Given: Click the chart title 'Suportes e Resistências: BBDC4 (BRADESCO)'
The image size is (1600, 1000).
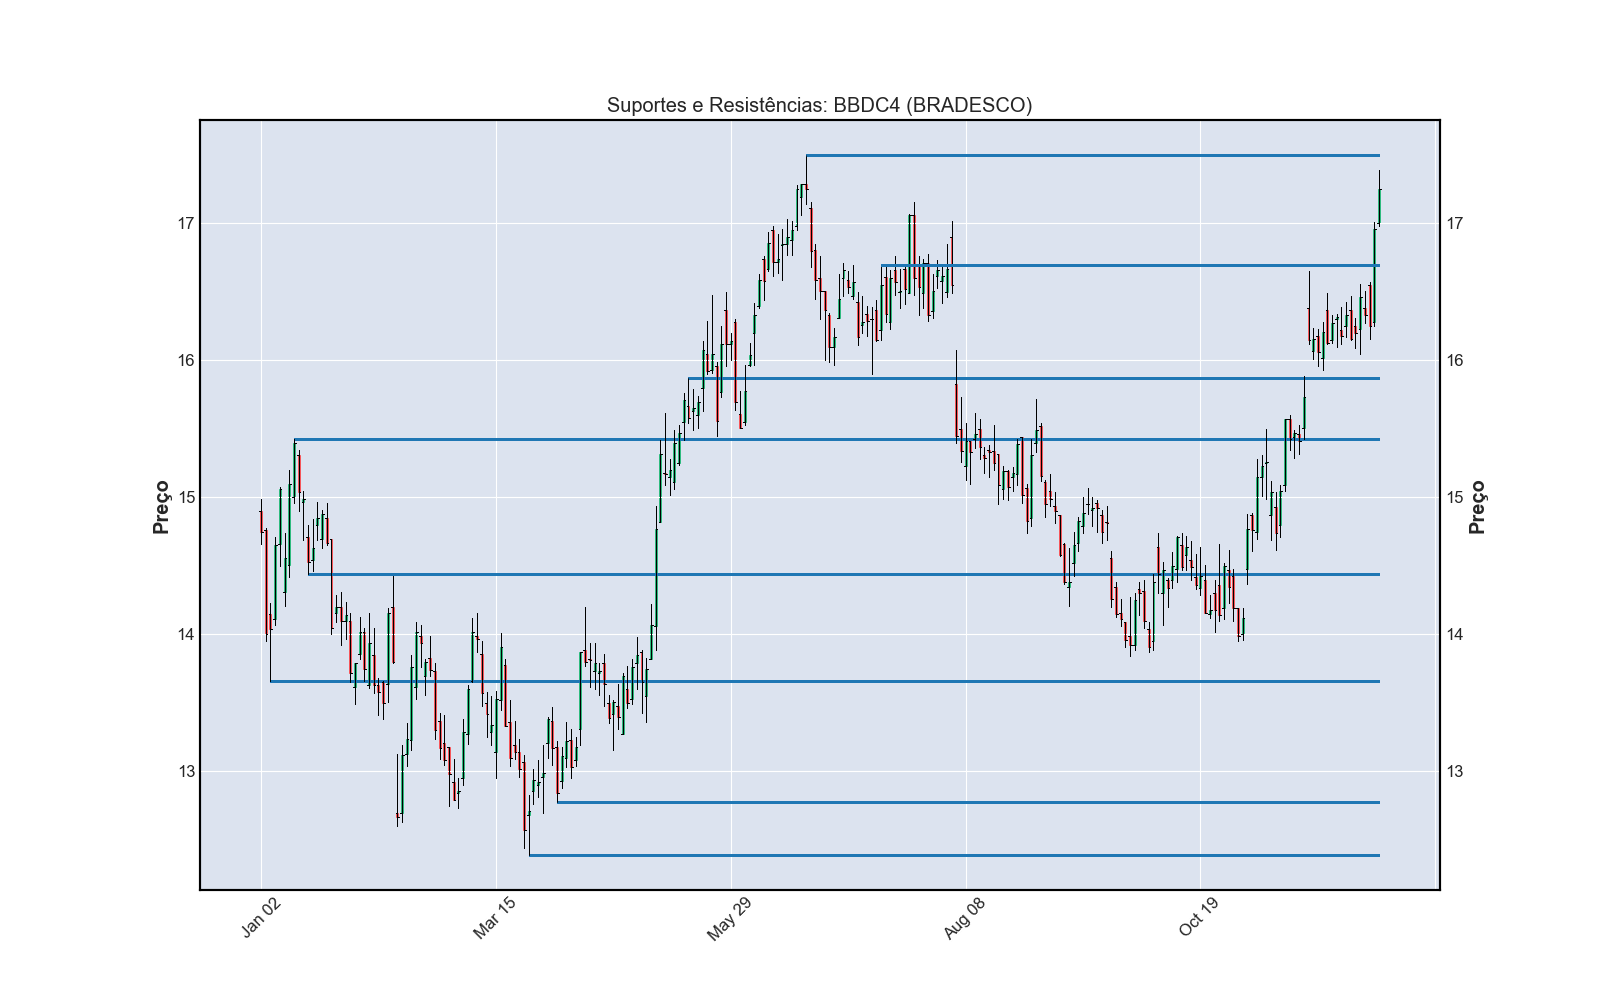Looking at the screenshot, I should pyautogui.click(x=819, y=105).
